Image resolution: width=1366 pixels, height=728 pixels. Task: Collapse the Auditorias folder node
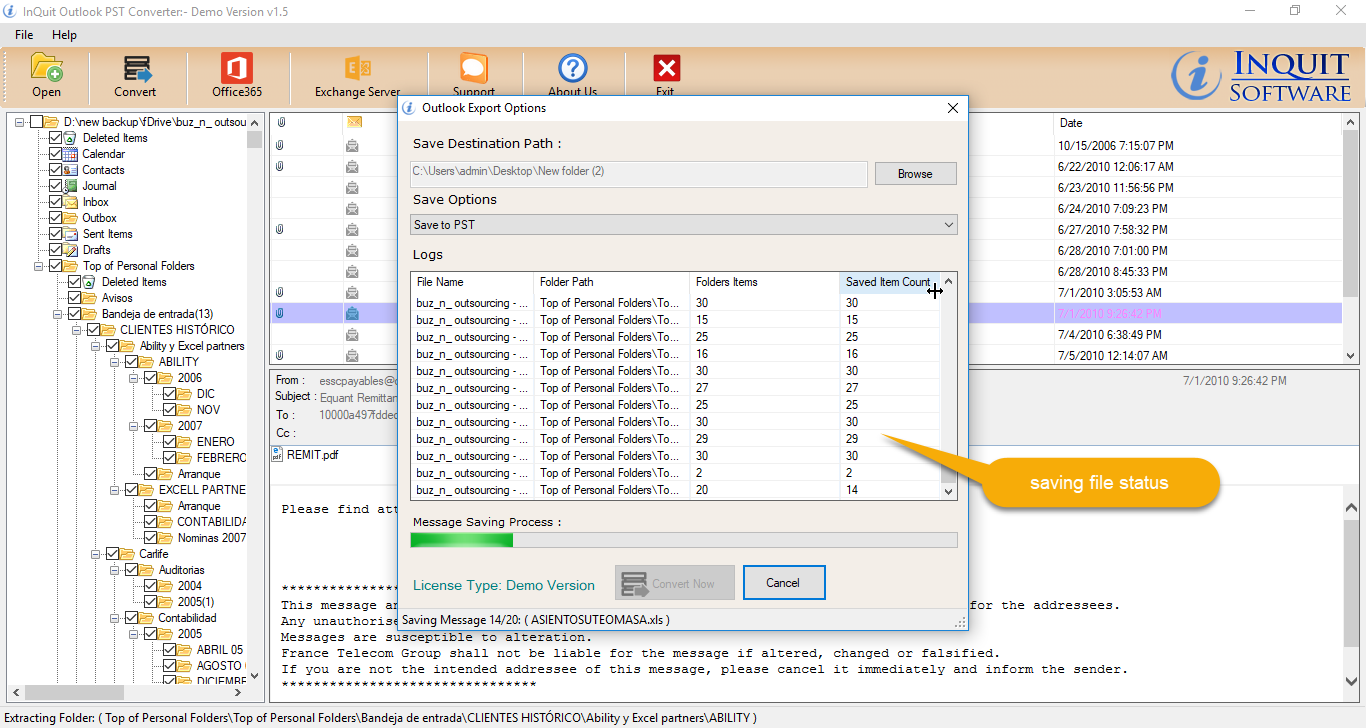115,570
